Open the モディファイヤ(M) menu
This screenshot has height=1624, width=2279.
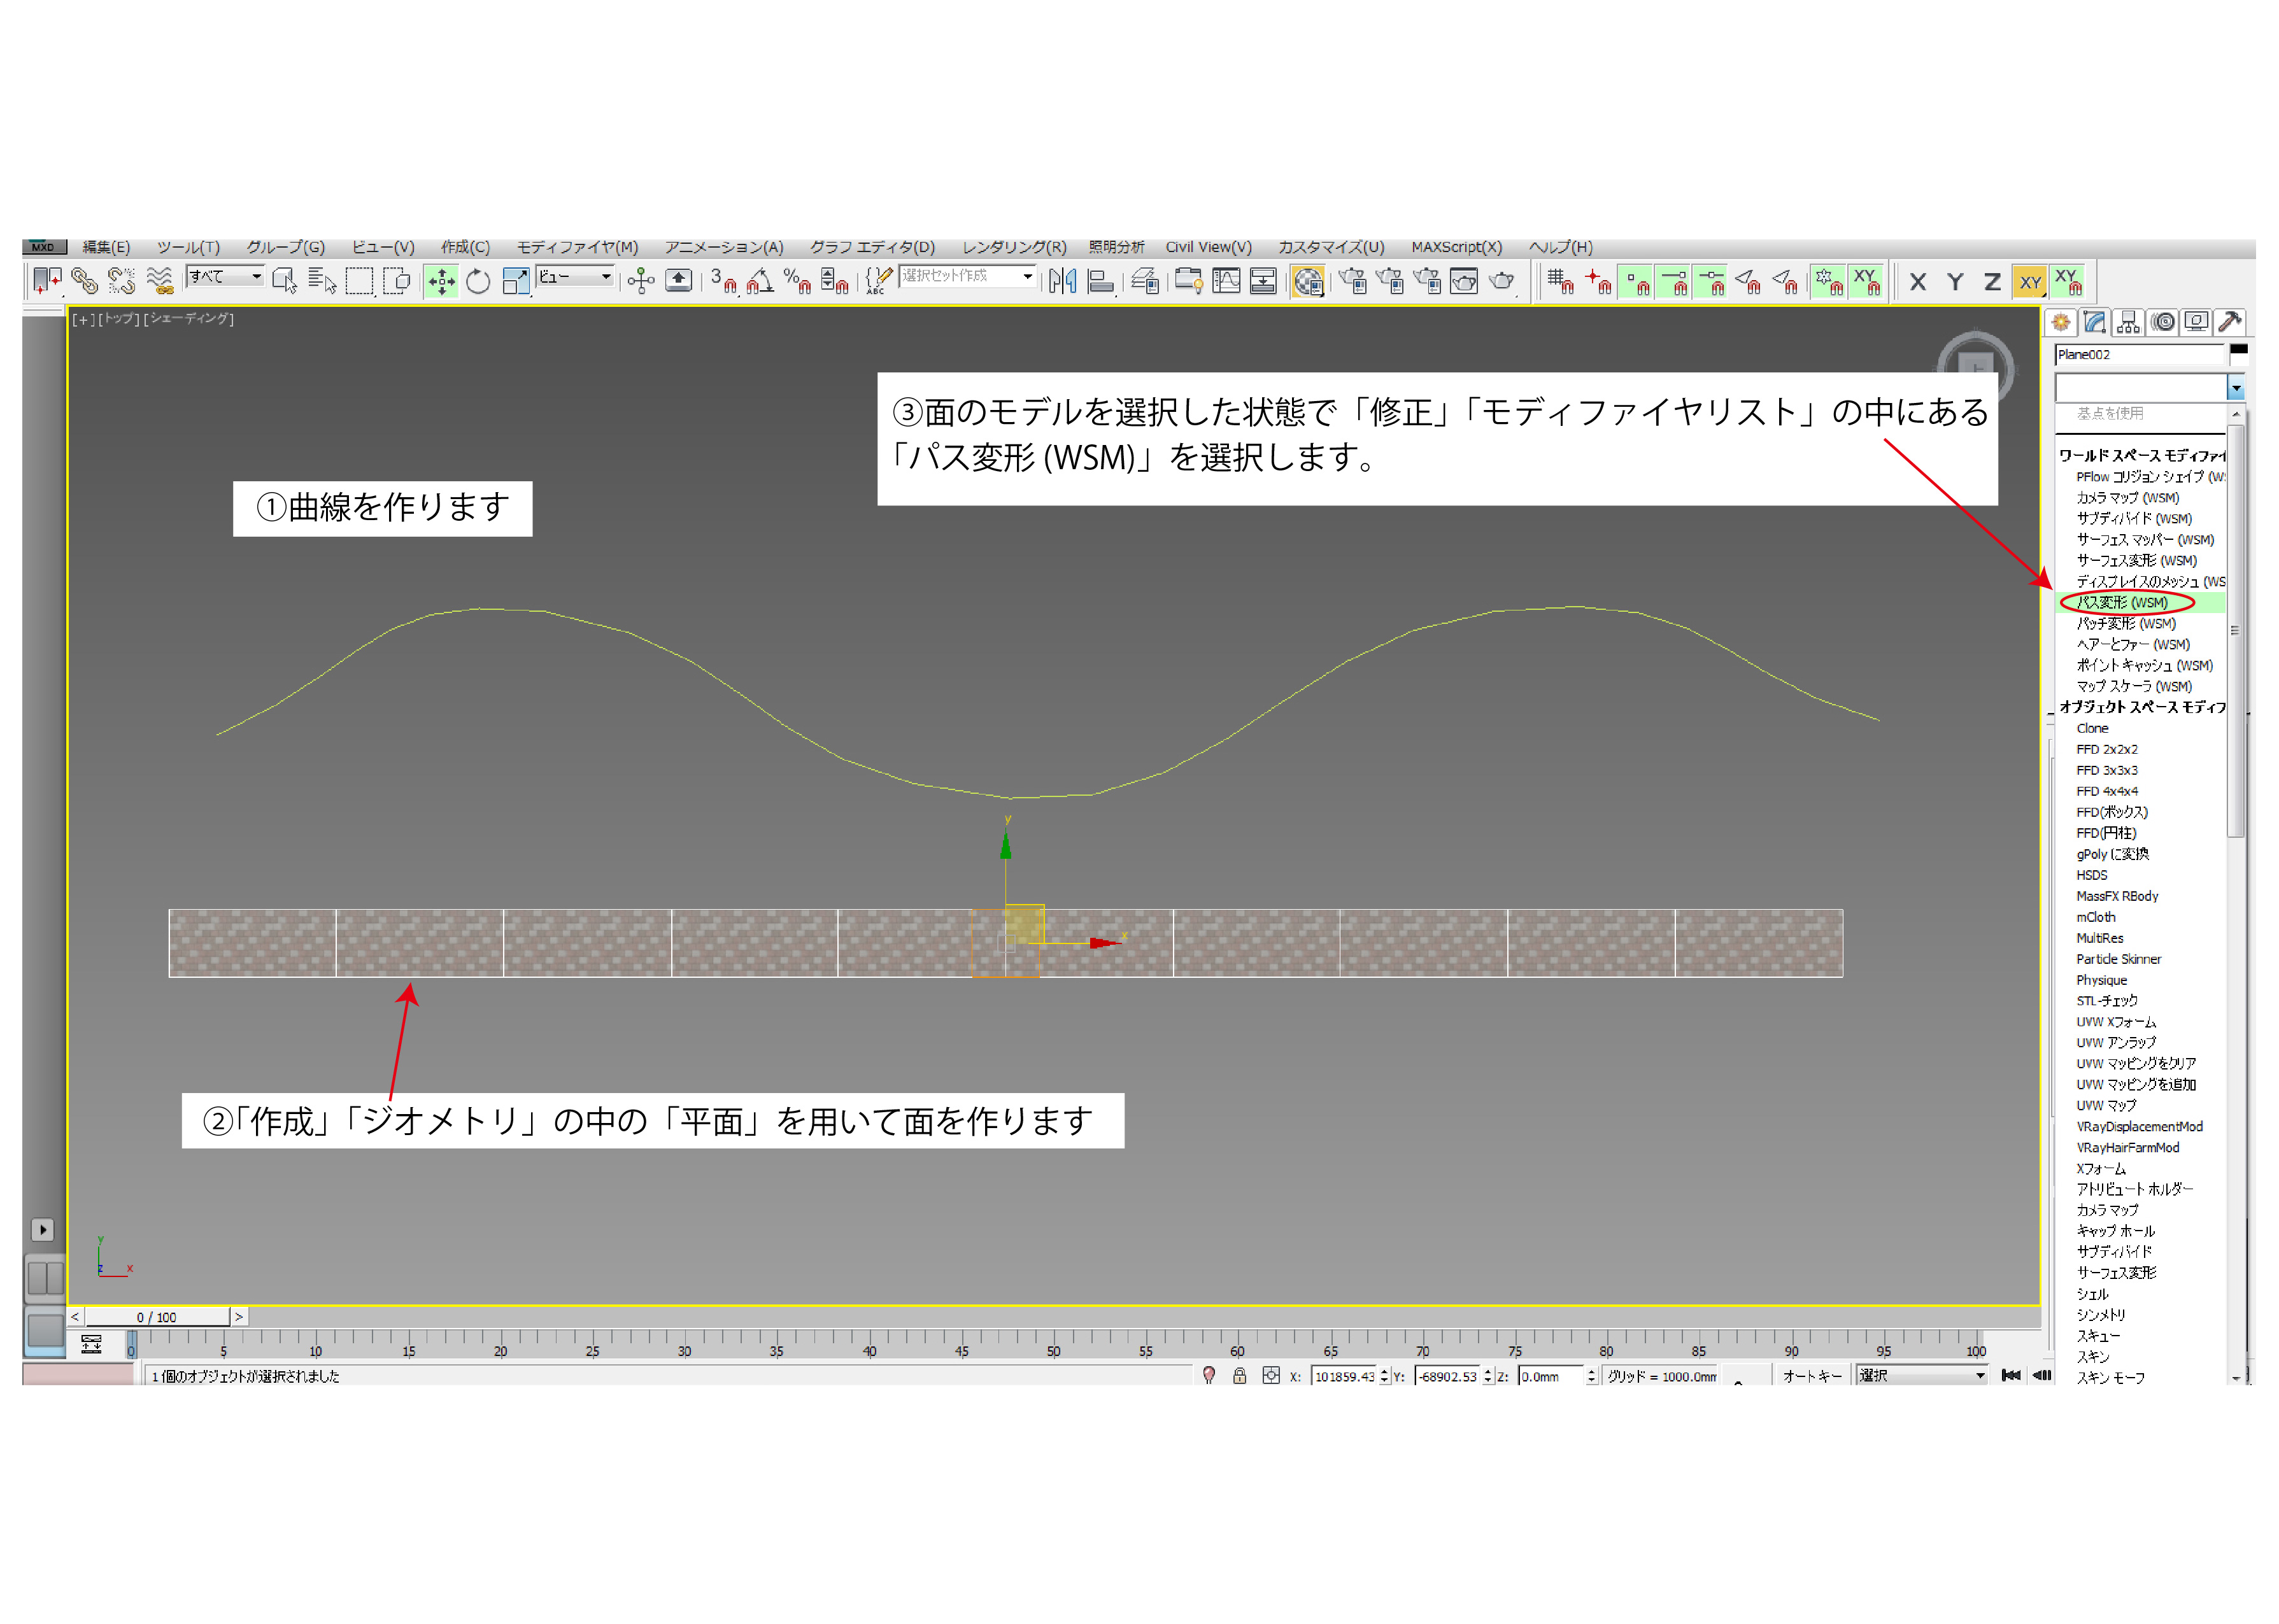(x=577, y=247)
